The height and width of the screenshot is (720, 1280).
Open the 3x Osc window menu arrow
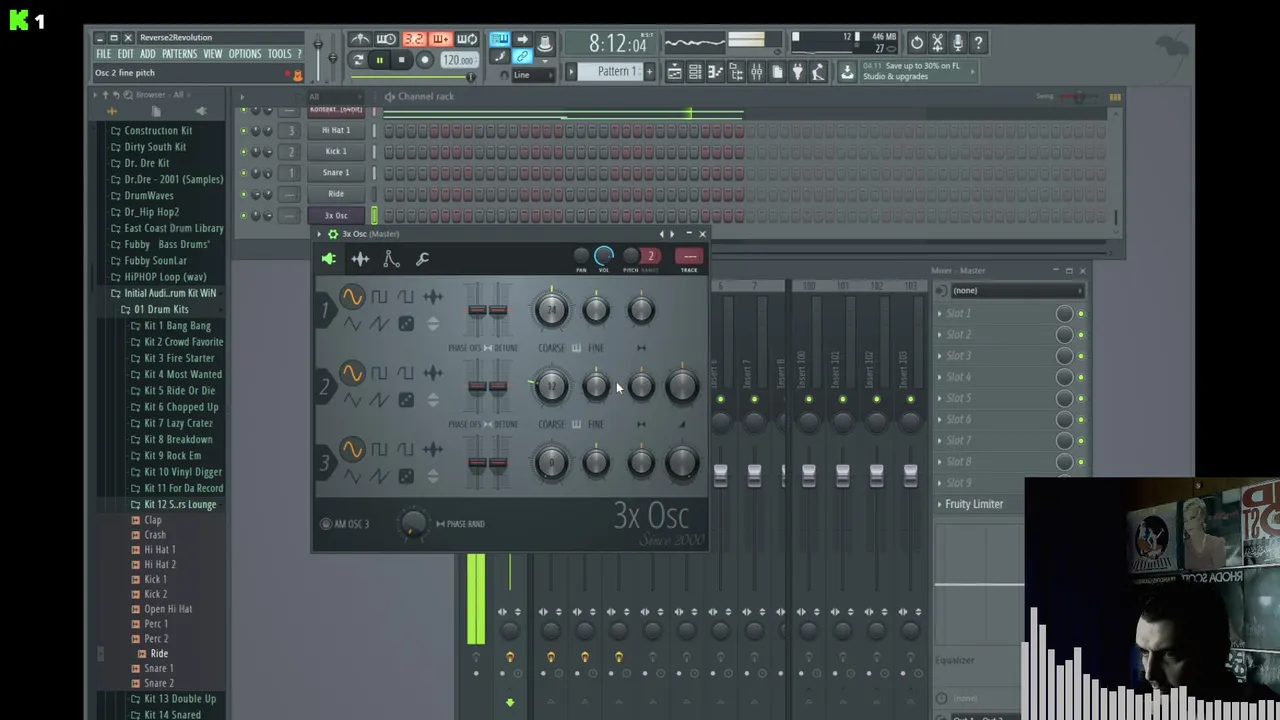pos(319,234)
